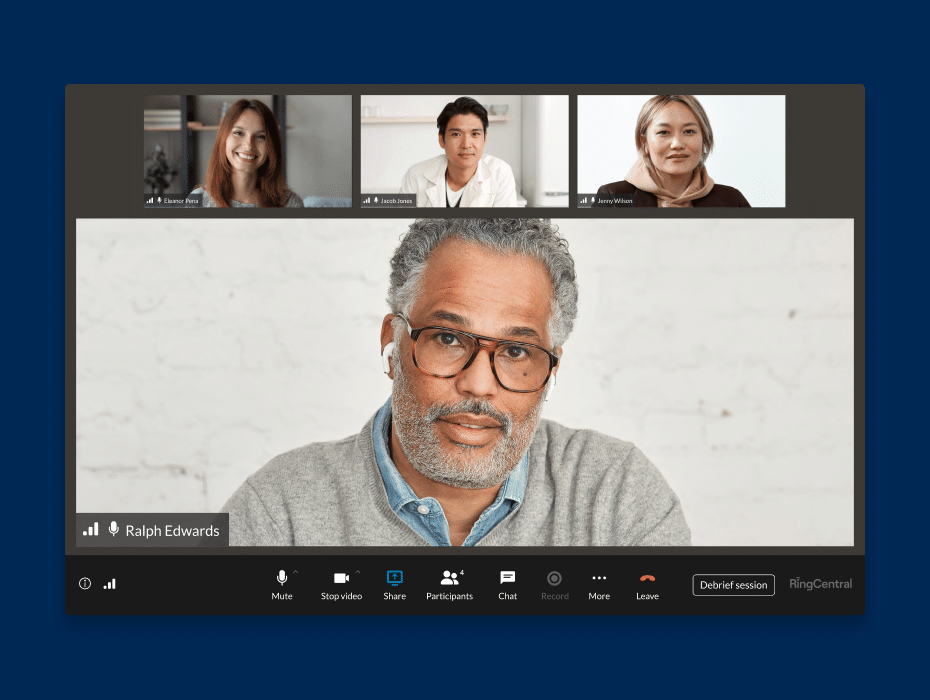Expand video options caret beside Stop video
The width and height of the screenshot is (930, 700).
point(358,573)
